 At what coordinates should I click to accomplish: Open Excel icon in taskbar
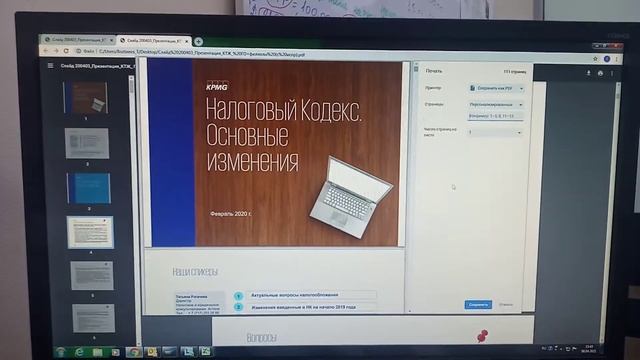pyautogui.click(x=205, y=351)
